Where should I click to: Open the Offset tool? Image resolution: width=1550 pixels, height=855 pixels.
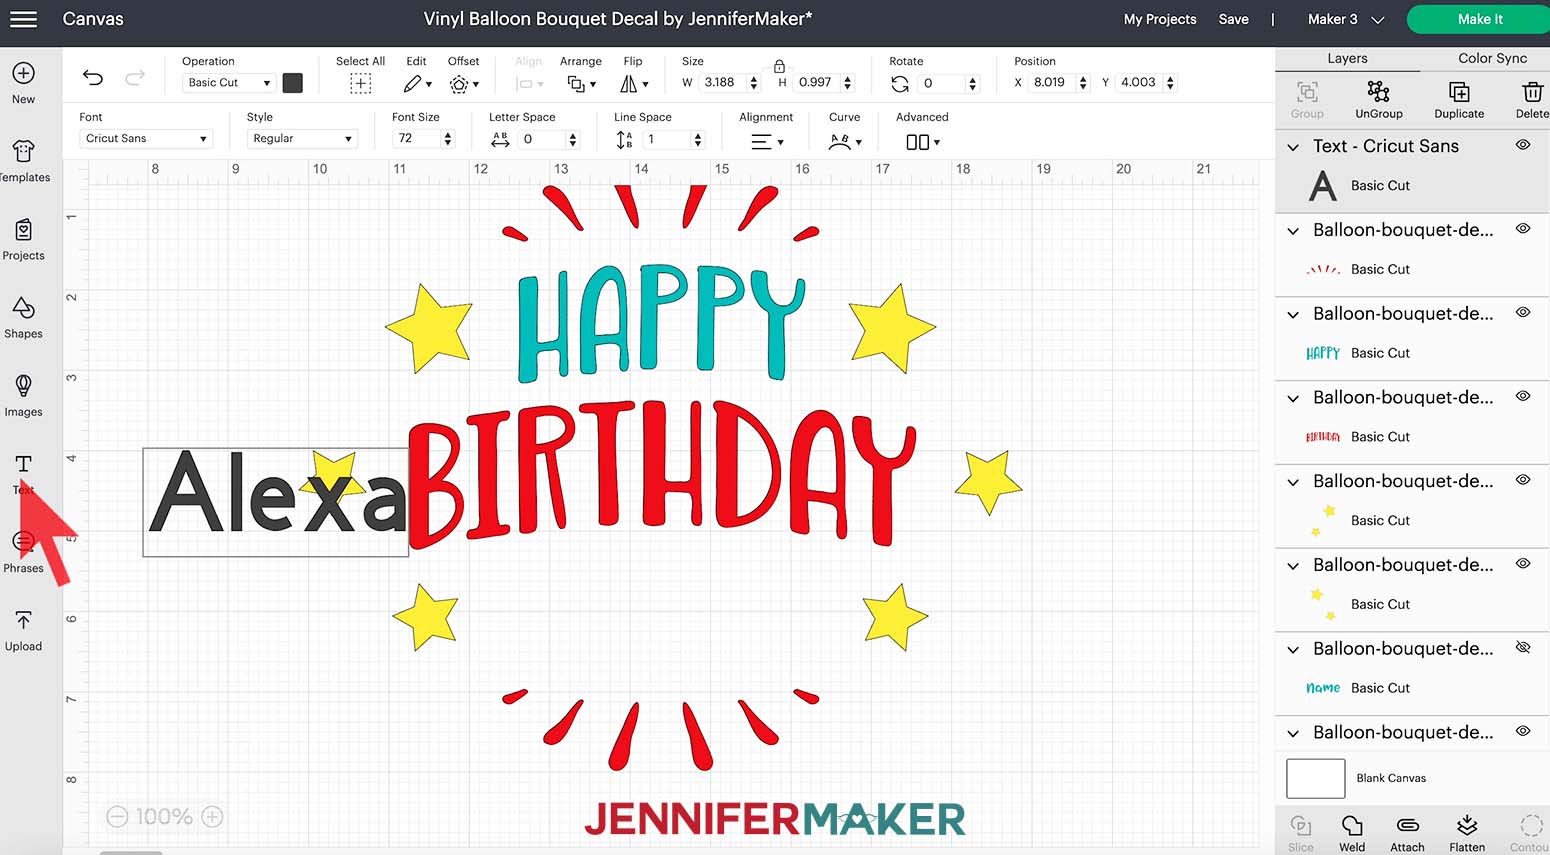(x=464, y=84)
